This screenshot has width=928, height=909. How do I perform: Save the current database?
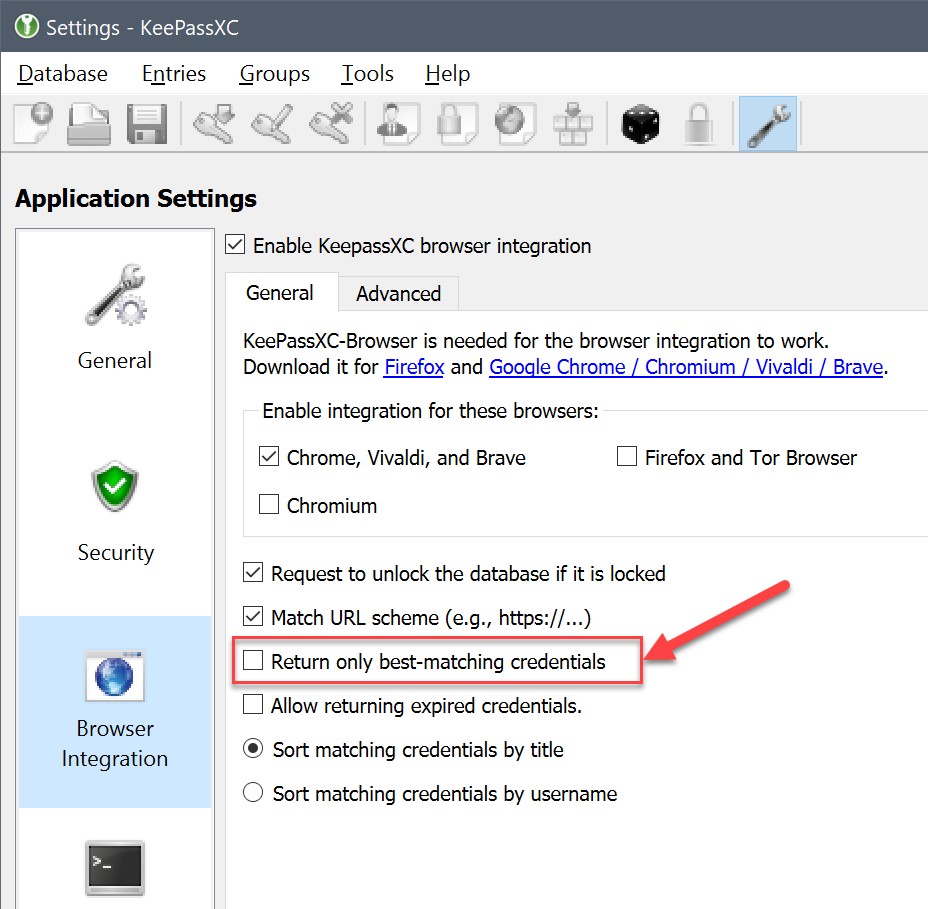(x=146, y=122)
